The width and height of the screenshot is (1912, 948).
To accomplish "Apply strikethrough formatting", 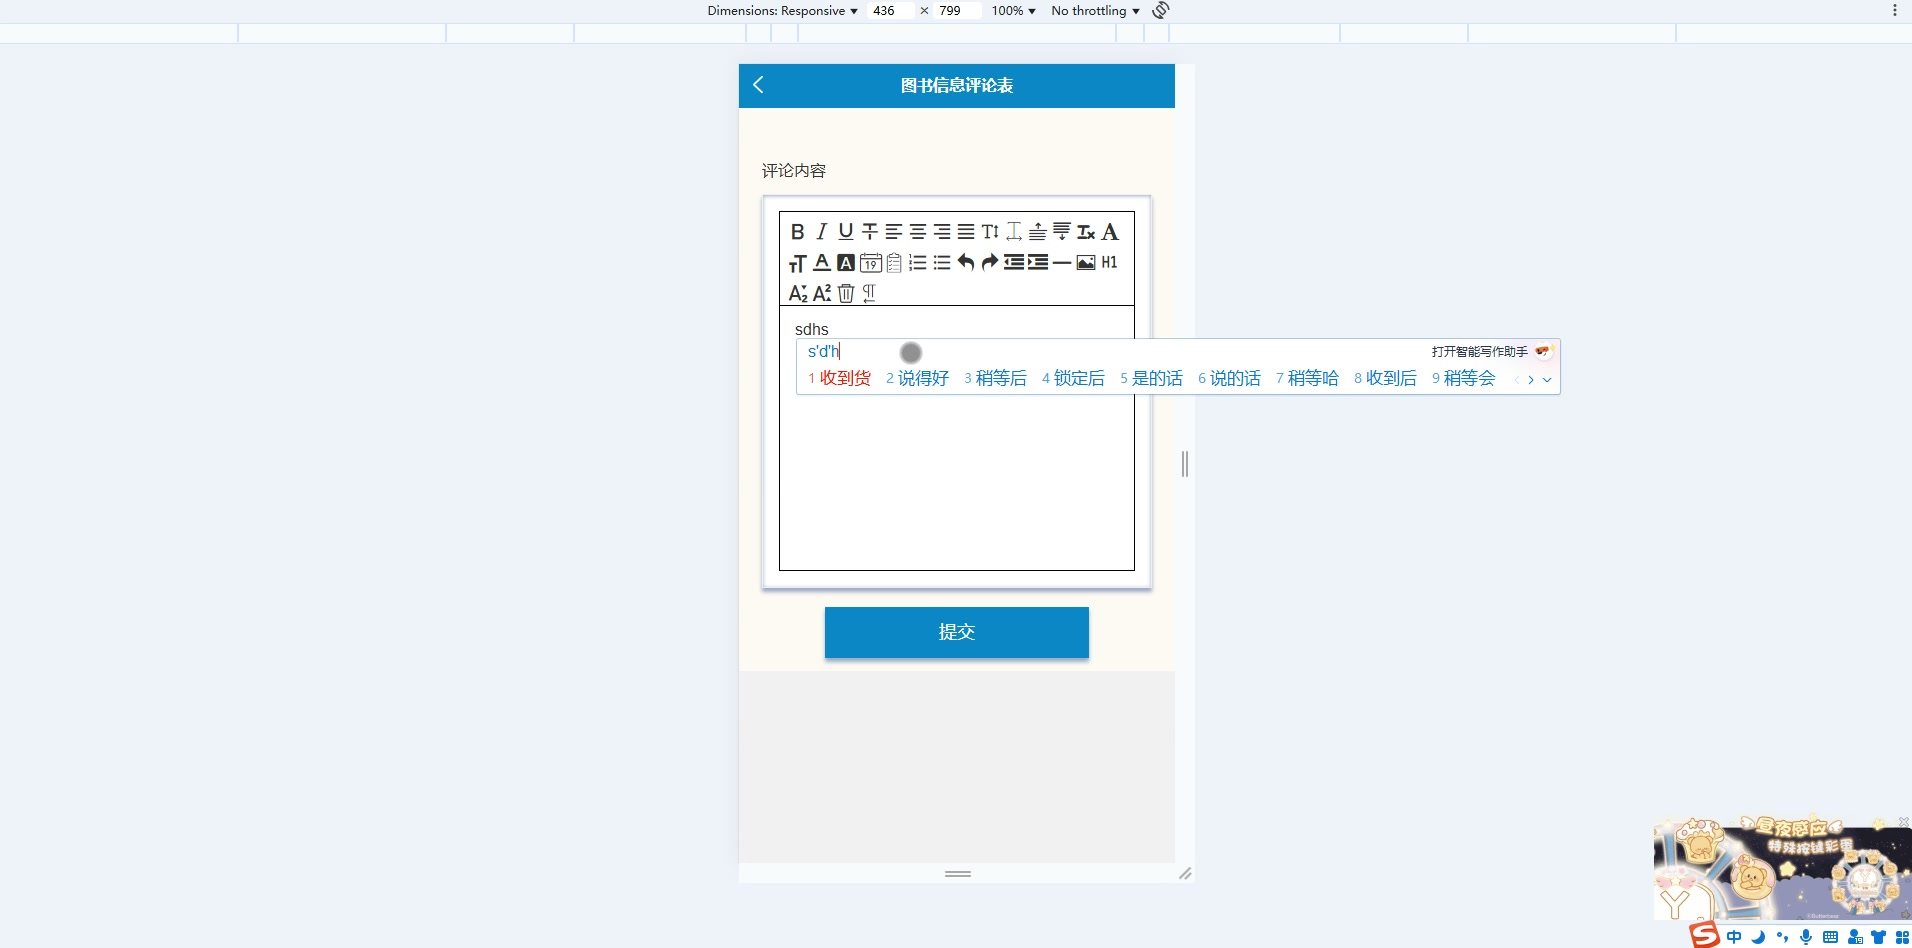I will (869, 232).
